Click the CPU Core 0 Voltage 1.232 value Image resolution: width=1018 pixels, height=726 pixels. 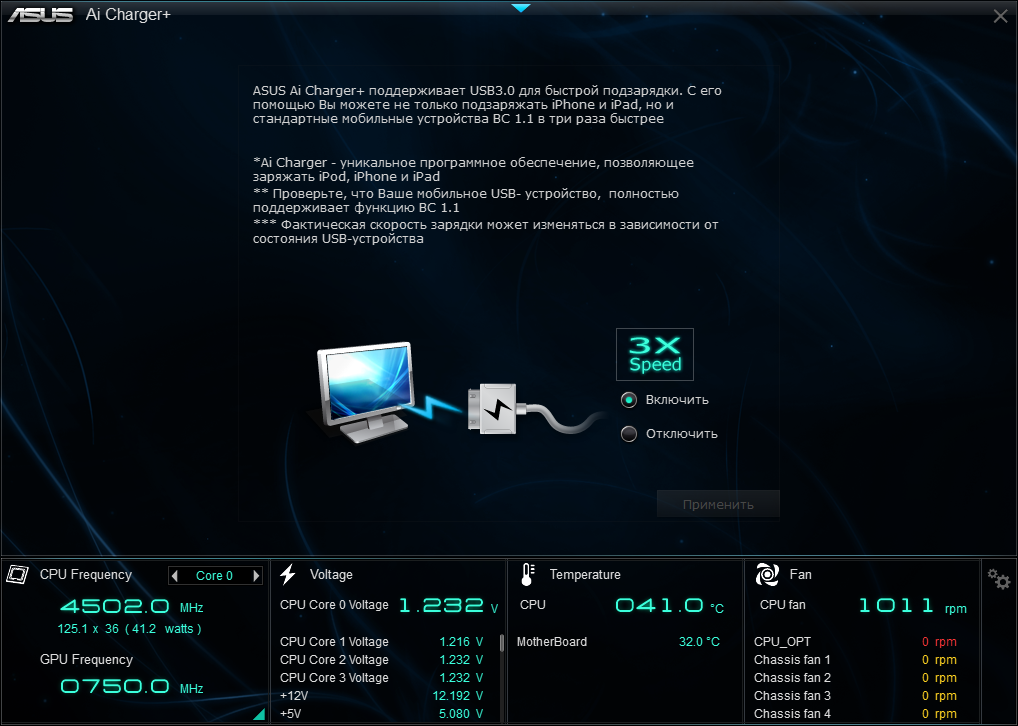coord(448,606)
